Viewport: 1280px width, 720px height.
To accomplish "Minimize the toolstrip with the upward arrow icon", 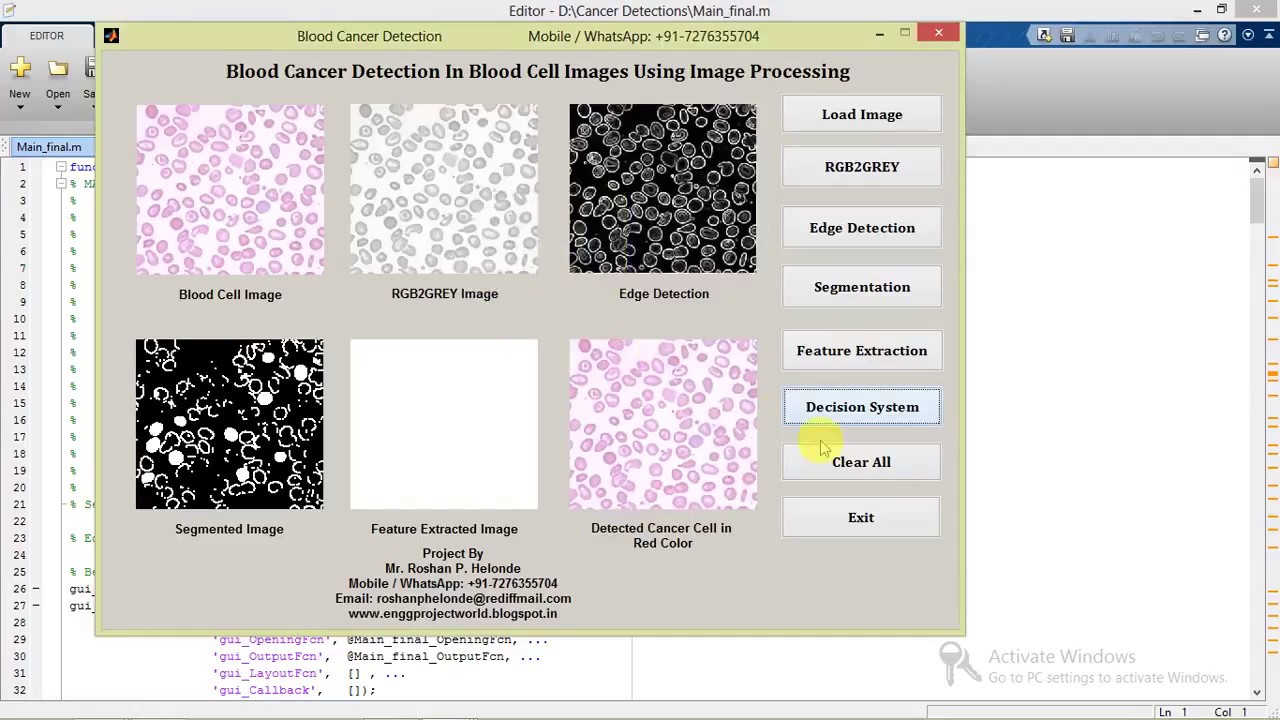I will 1268,35.
